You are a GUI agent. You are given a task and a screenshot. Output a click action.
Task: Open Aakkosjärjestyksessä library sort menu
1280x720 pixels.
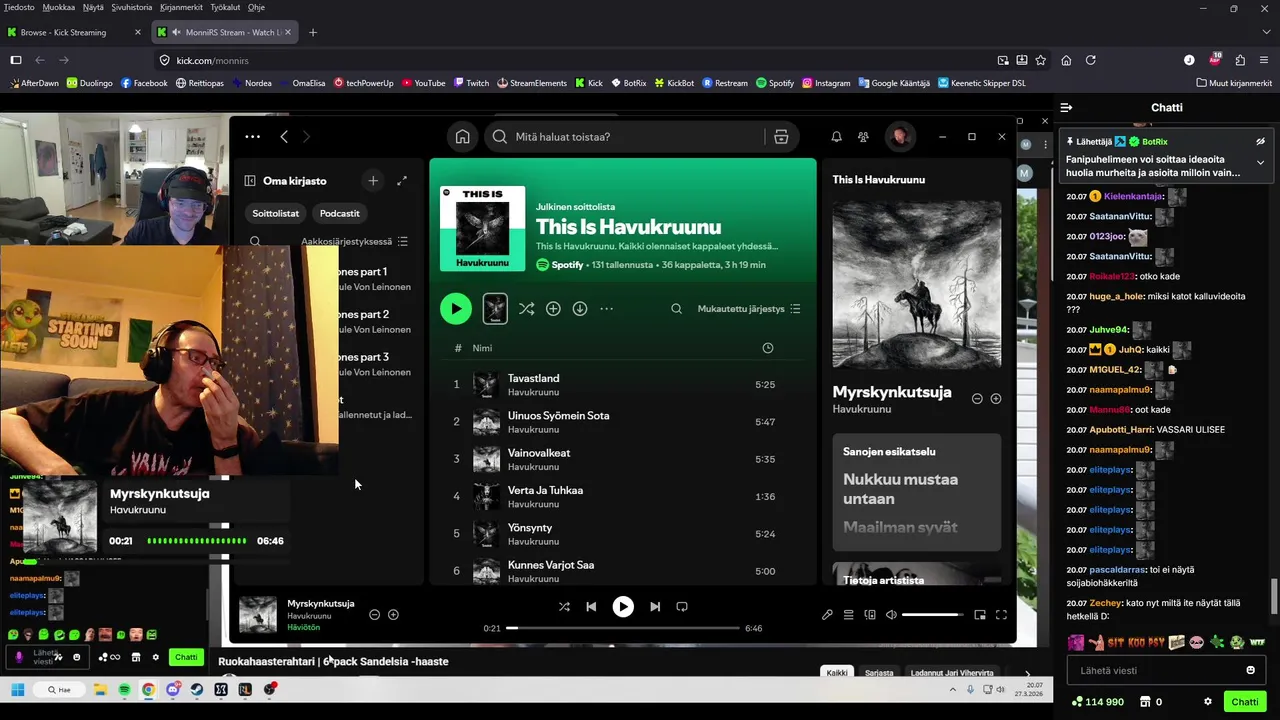(354, 241)
